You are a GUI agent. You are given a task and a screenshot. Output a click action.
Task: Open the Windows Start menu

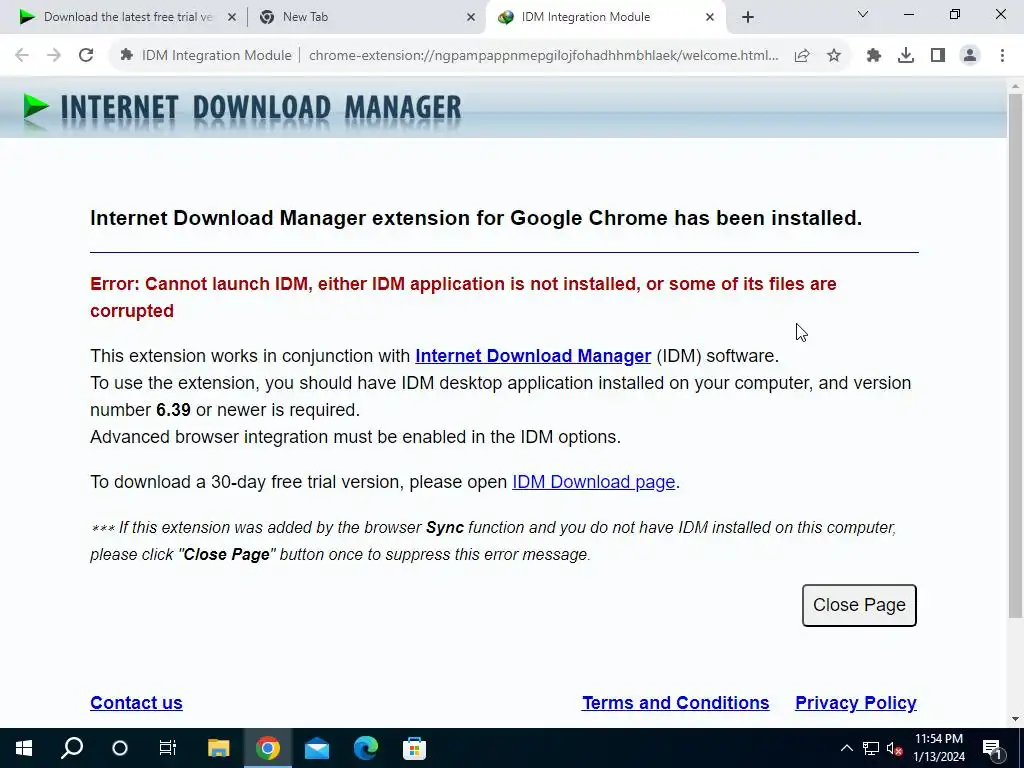(24, 748)
